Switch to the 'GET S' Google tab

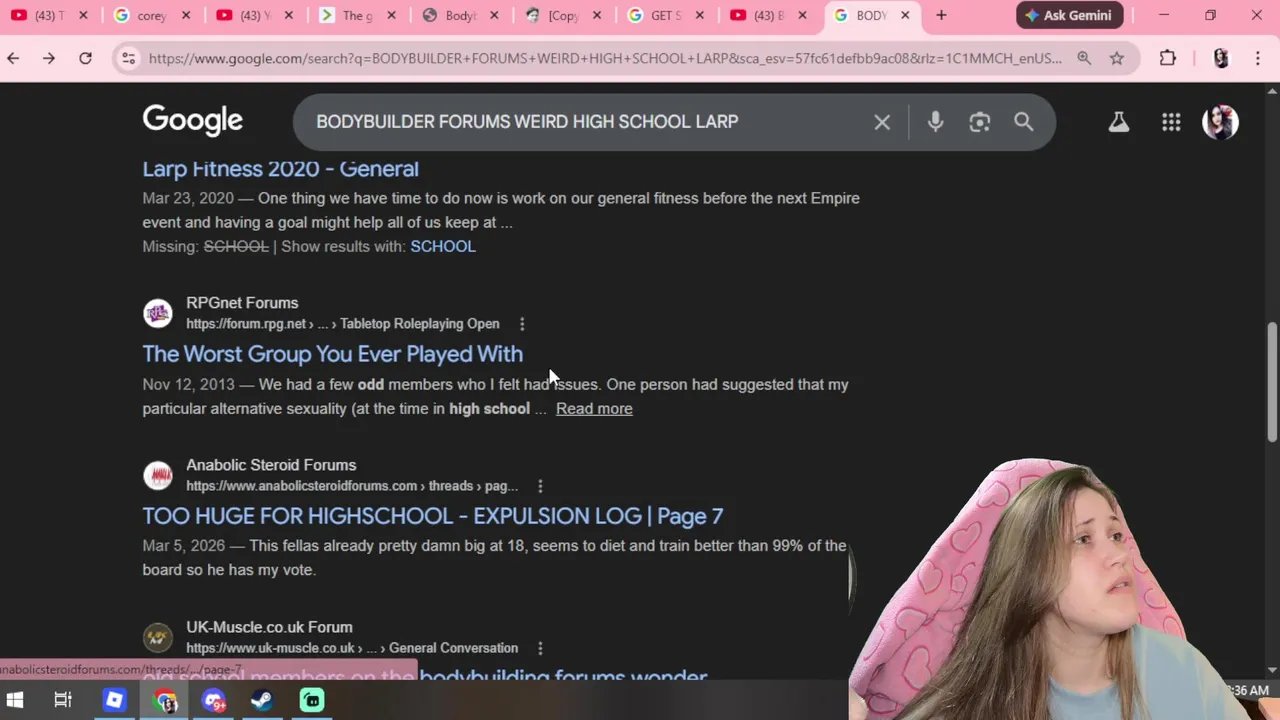click(664, 15)
